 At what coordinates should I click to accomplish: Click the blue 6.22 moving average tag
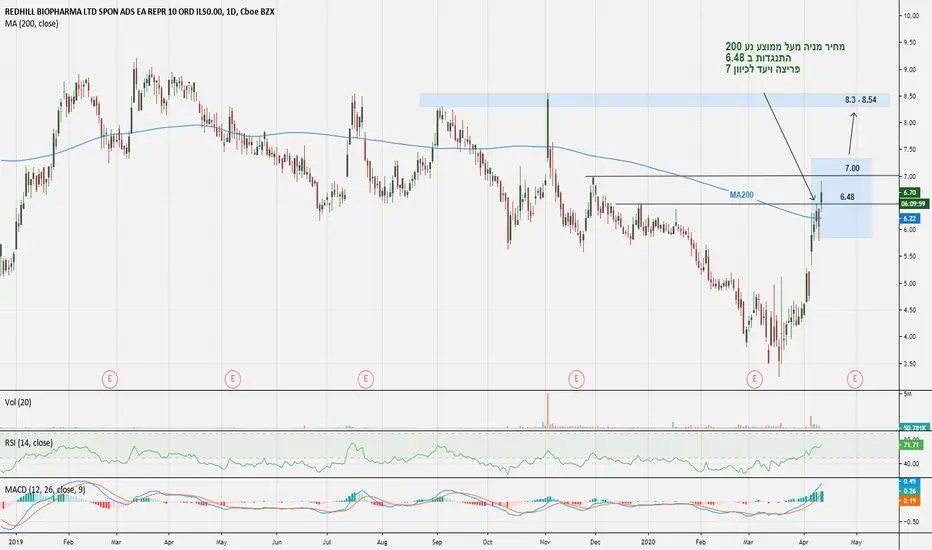909,218
